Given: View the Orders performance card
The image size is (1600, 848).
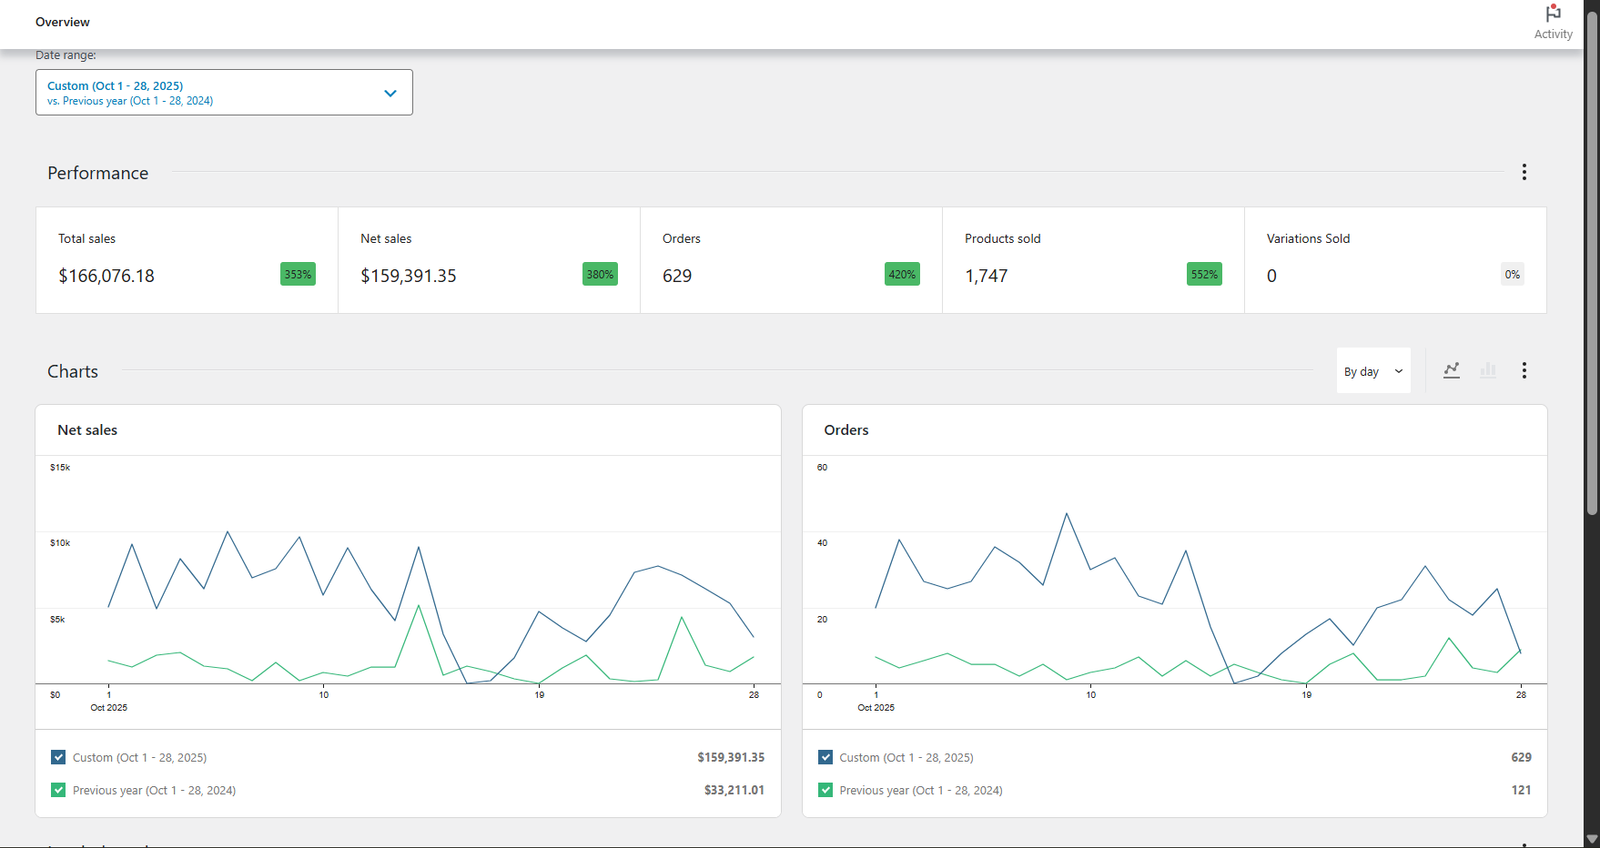Looking at the screenshot, I should pyautogui.click(x=791, y=260).
